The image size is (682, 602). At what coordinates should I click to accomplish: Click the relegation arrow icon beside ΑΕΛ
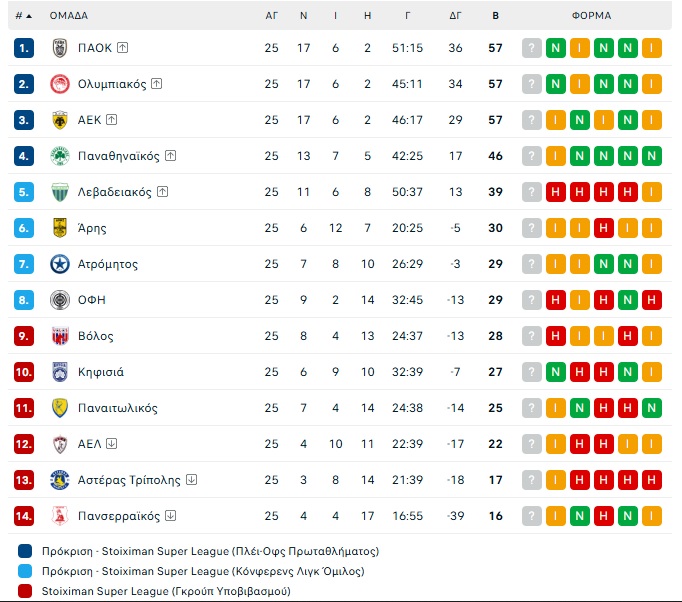pos(111,444)
